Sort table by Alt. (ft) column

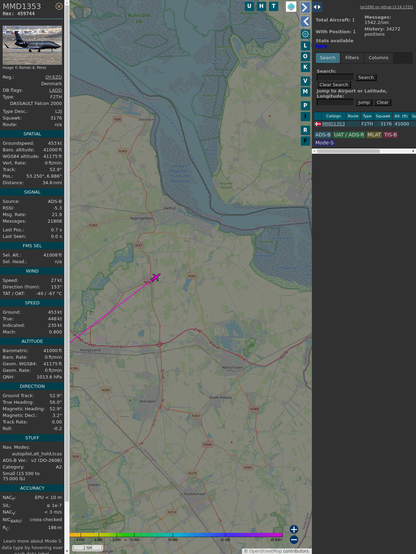(x=401, y=116)
